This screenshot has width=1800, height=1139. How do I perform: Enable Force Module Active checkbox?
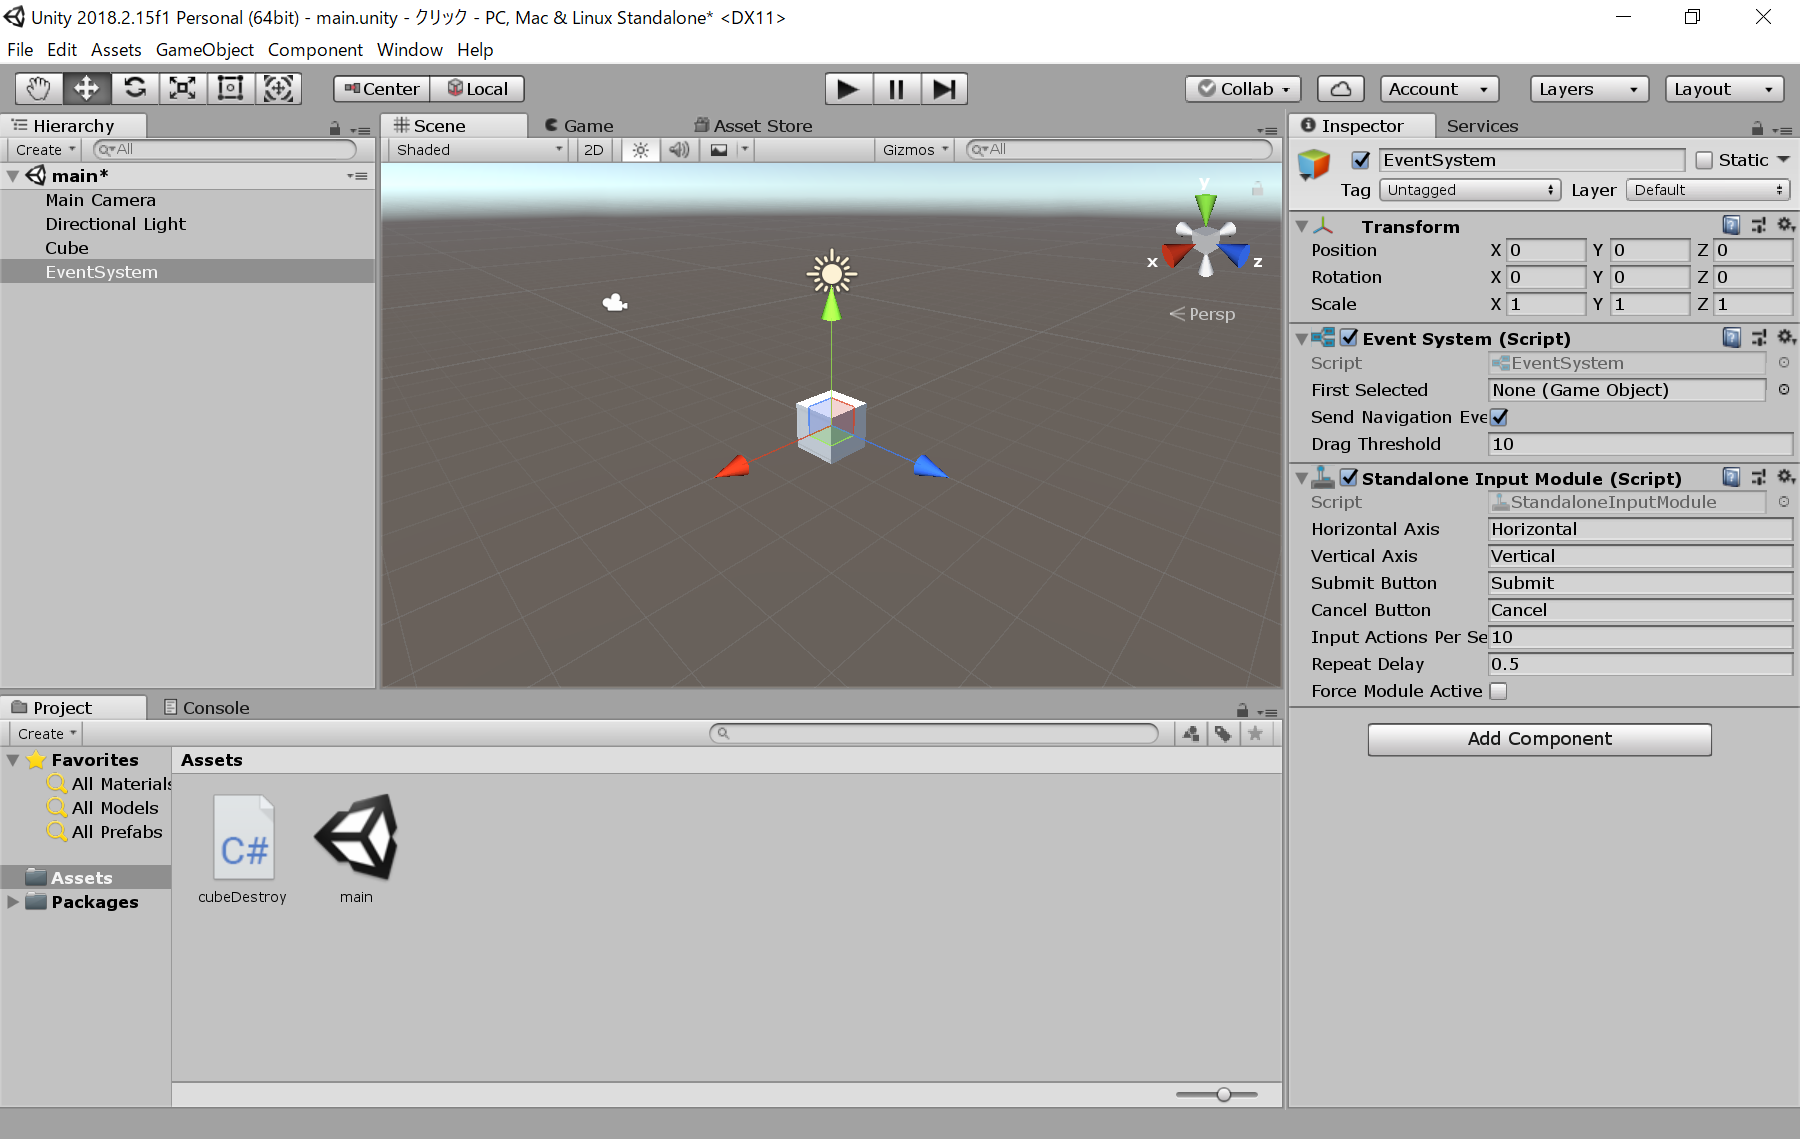click(1498, 691)
